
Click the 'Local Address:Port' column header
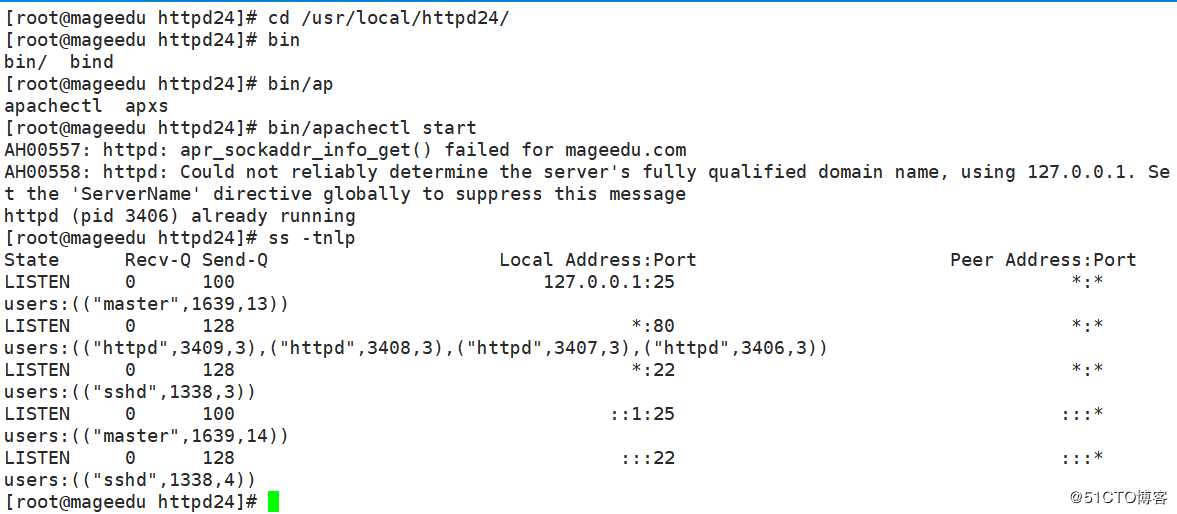point(597,260)
